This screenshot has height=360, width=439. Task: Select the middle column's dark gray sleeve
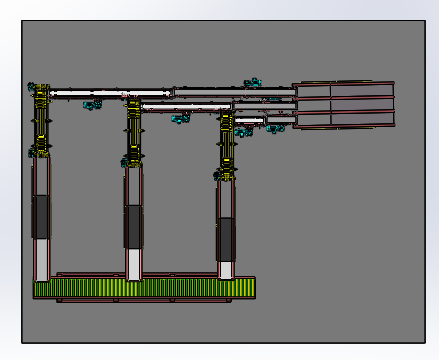click(134, 227)
